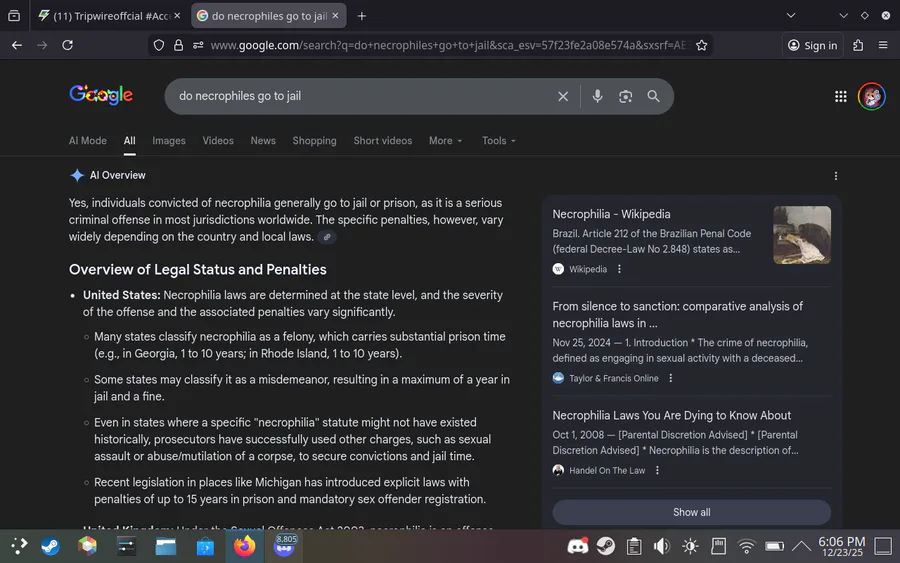Open the application launcher in taskbar
This screenshot has height=563, width=900.
pyautogui.click(x=19, y=546)
